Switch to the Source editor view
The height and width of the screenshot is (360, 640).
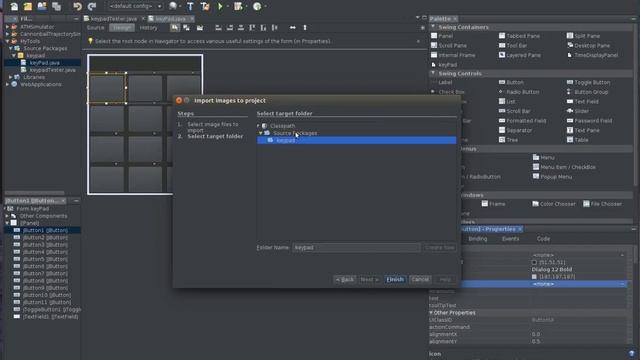click(96, 28)
